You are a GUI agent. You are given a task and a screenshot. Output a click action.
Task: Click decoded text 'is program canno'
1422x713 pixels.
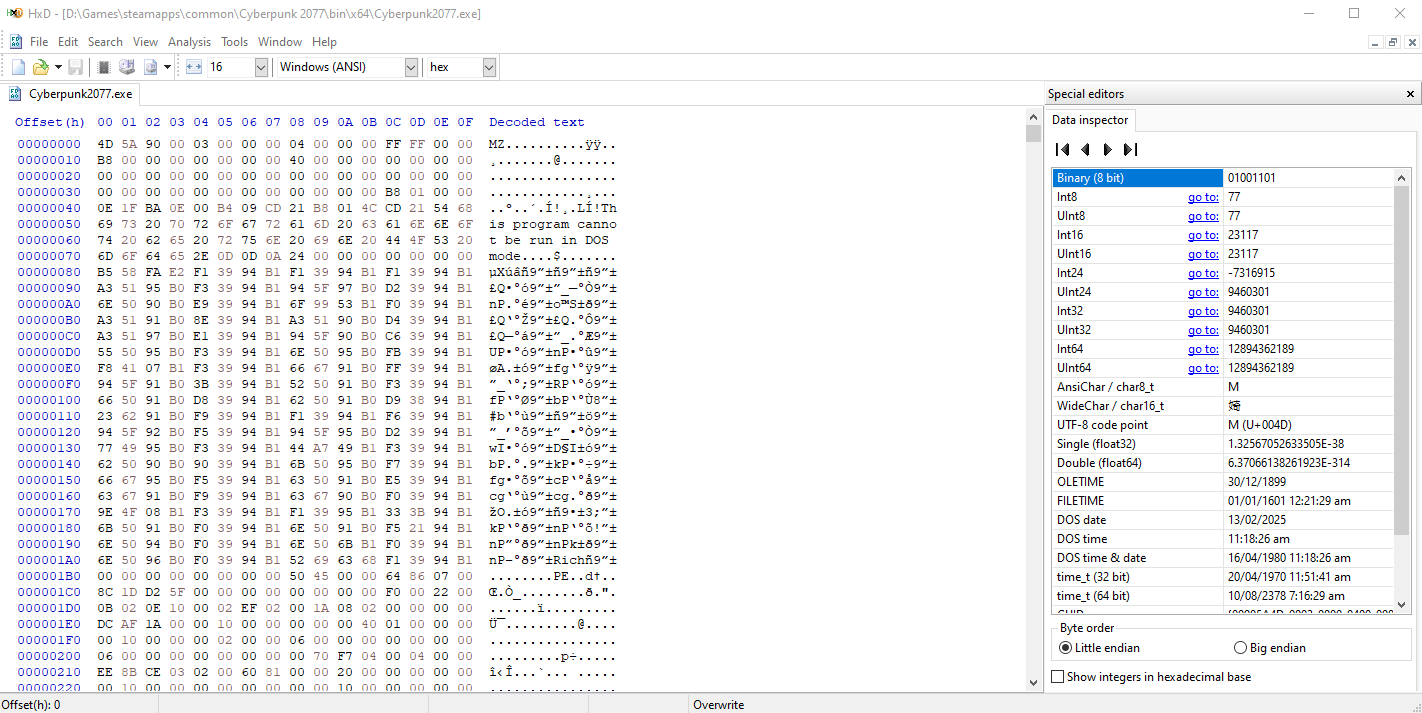(553, 224)
